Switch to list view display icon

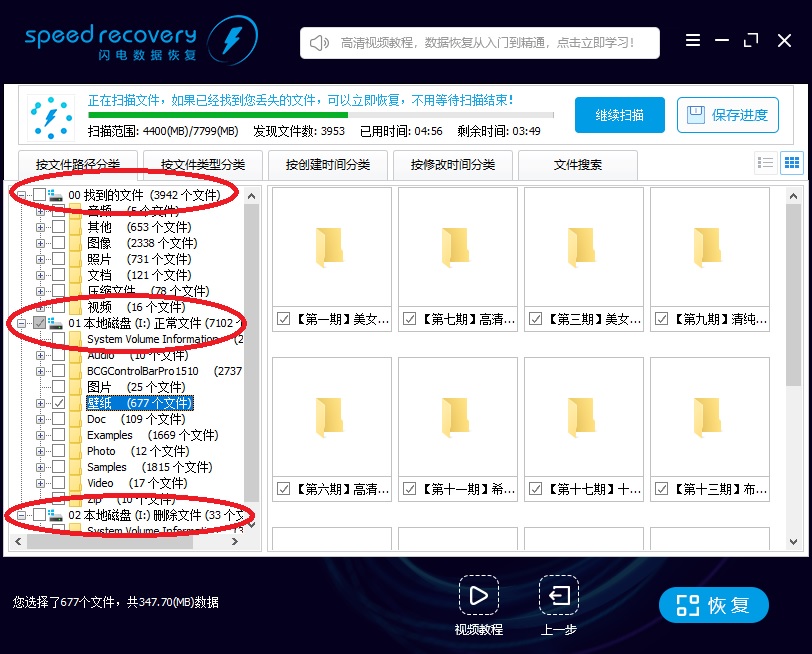tap(768, 162)
